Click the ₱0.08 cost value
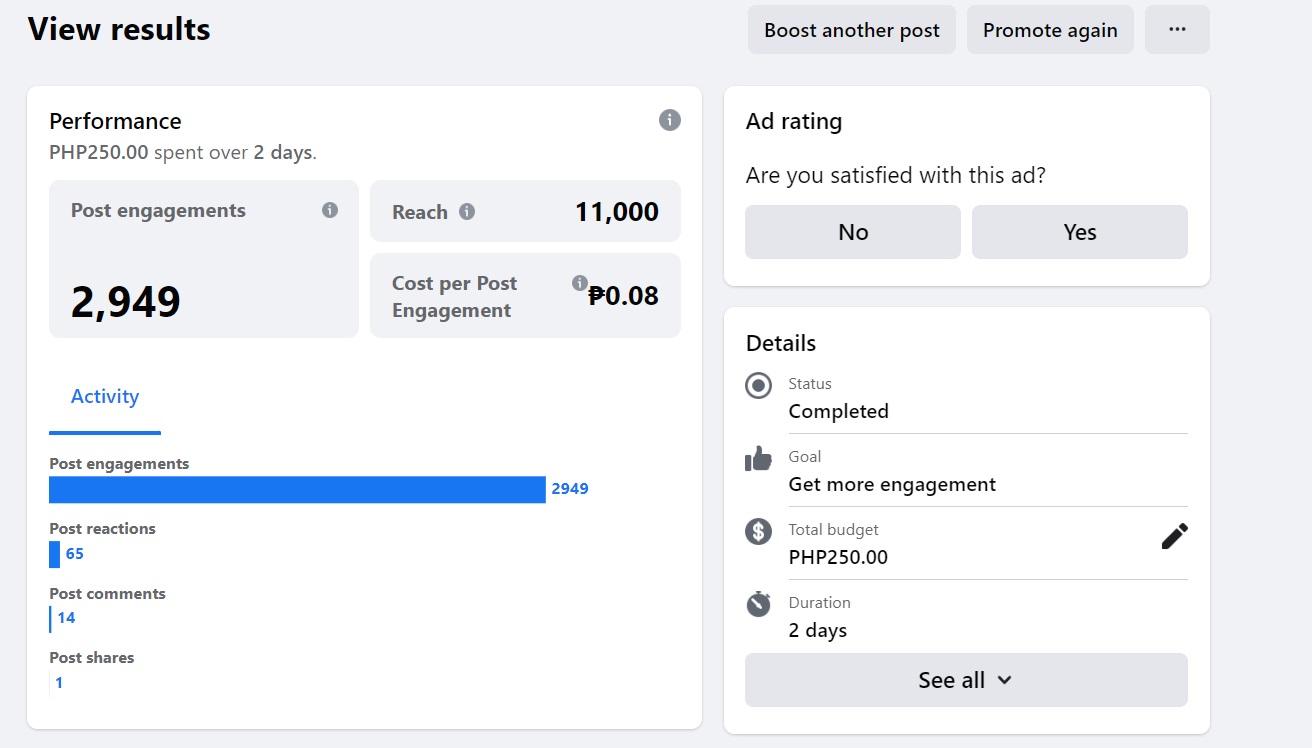The image size is (1312, 748). [624, 295]
